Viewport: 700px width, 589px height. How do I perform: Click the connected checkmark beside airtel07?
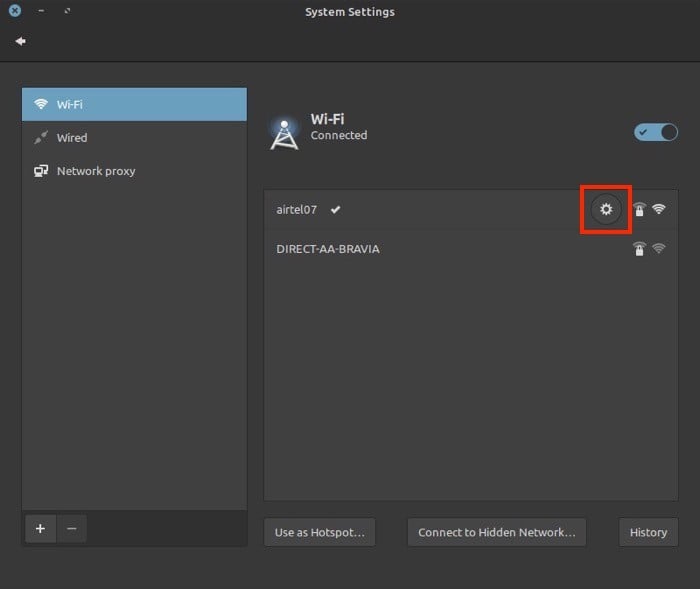pyautogui.click(x=335, y=209)
